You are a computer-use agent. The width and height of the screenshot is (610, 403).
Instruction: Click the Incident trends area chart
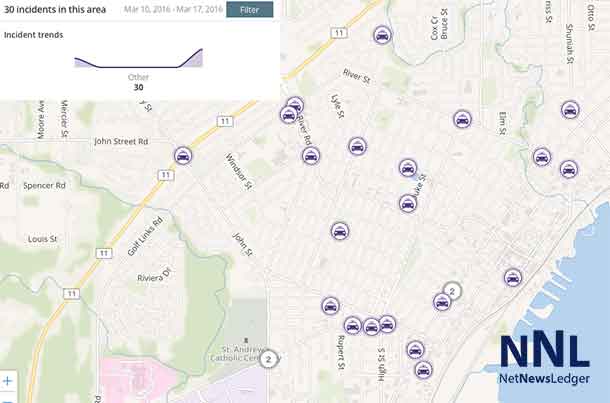pyautogui.click(x=138, y=58)
